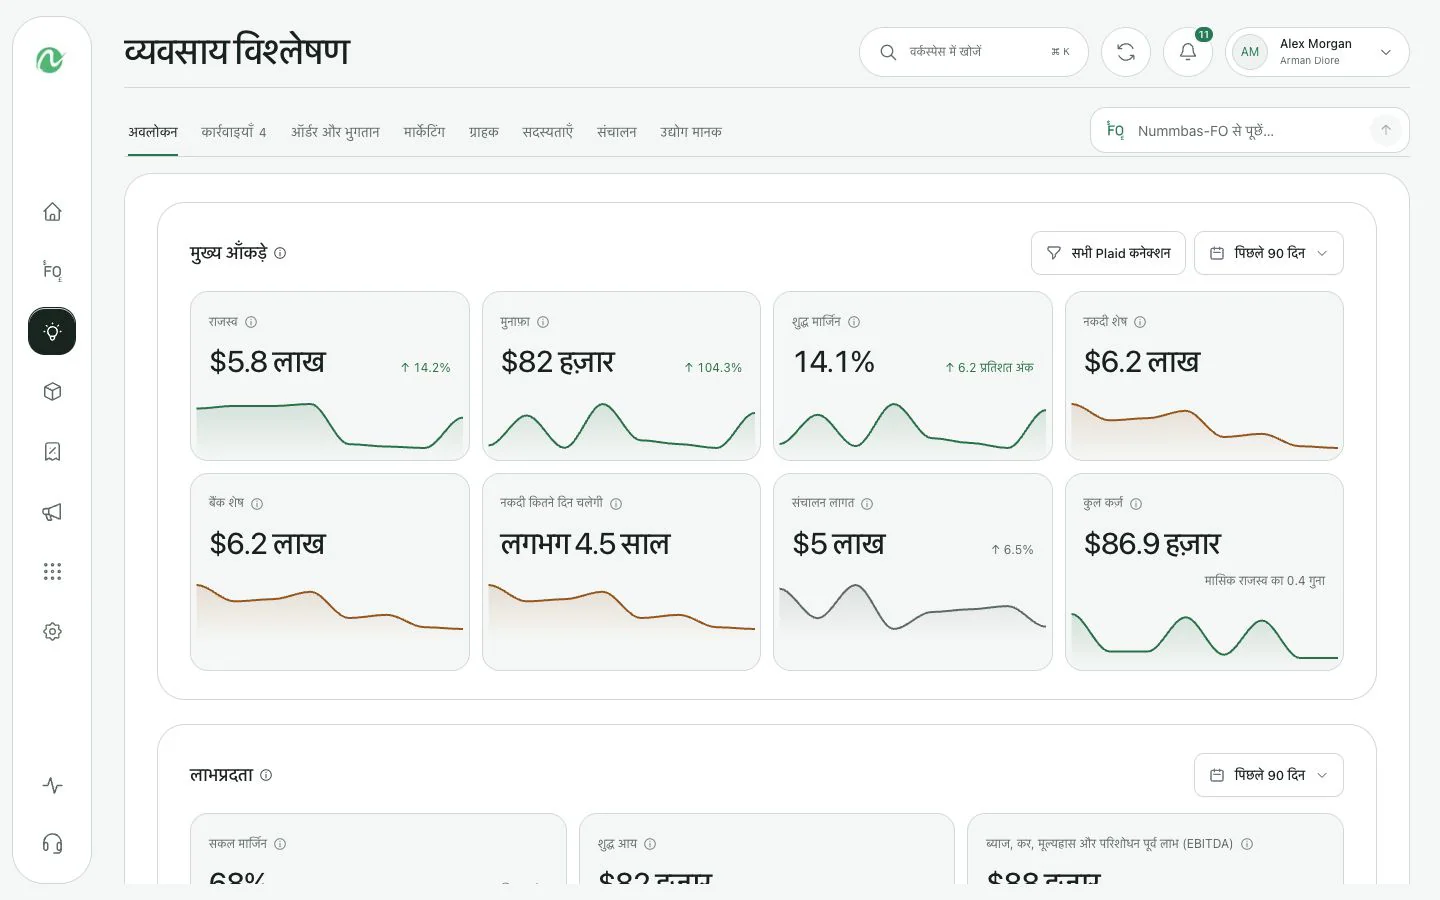Switch to the उद्योग मानक tab
The width and height of the screenshot is (1440, 900).
click(x=691, y=132)
